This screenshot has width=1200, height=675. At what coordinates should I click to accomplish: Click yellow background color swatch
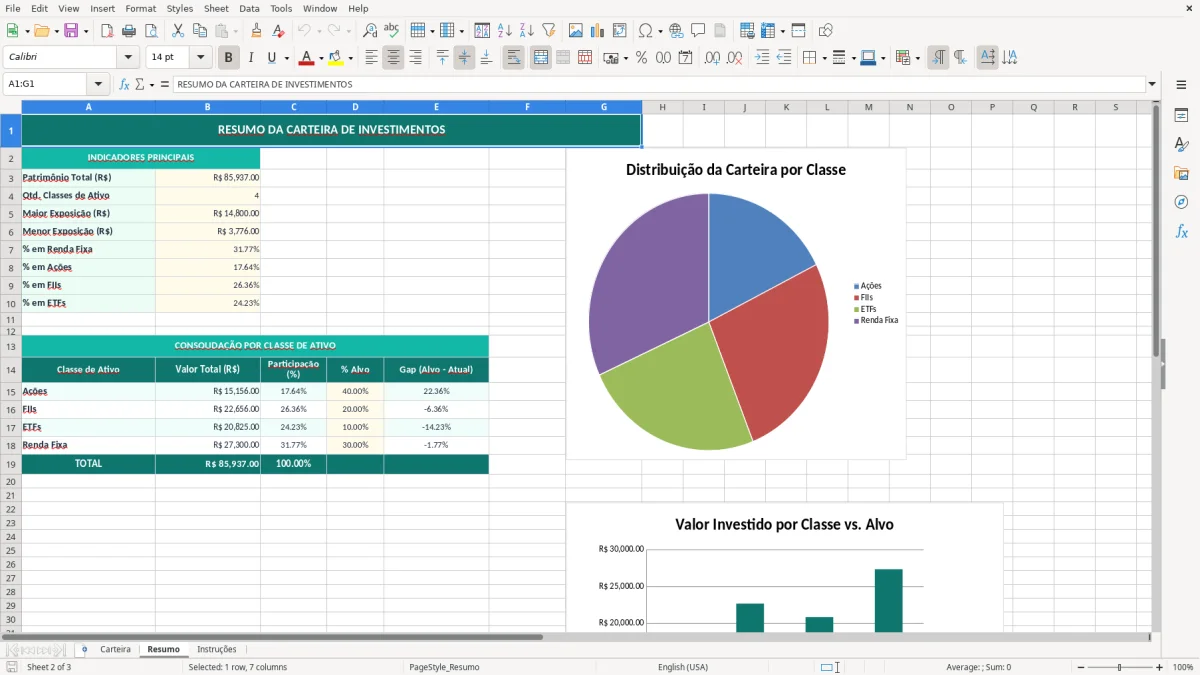point(336,58)
